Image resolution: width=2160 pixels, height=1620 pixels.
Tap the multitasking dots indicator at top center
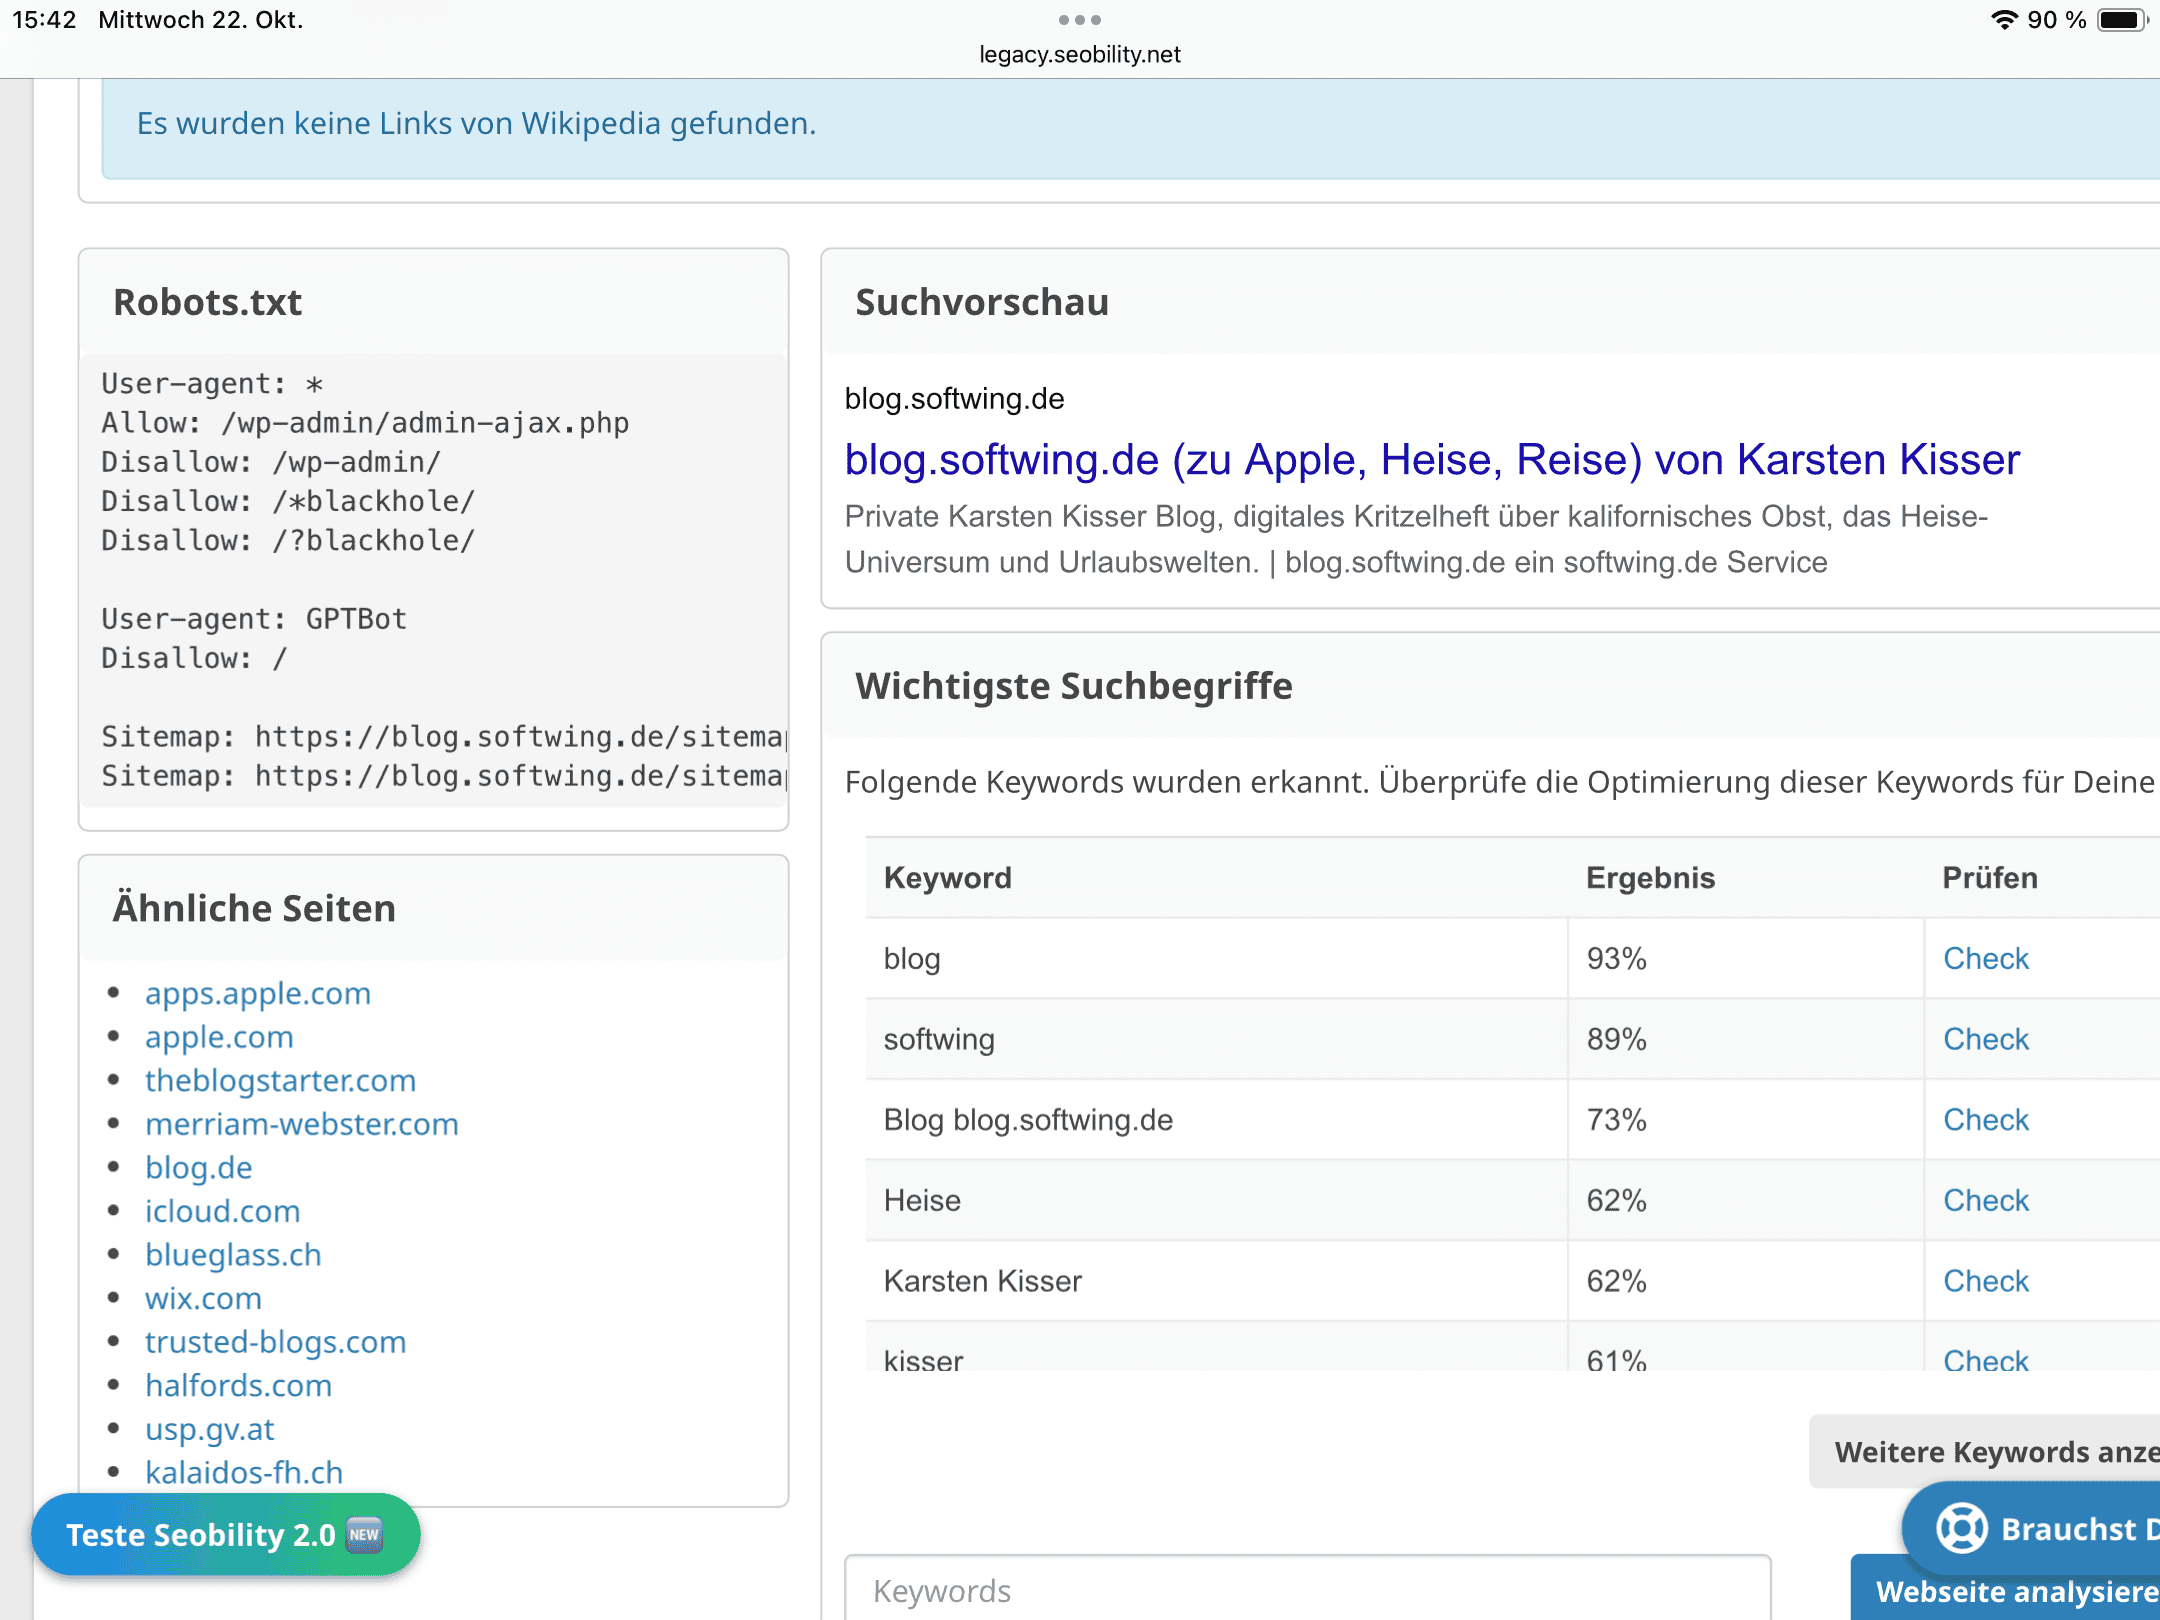click(x=1080, y=18)
